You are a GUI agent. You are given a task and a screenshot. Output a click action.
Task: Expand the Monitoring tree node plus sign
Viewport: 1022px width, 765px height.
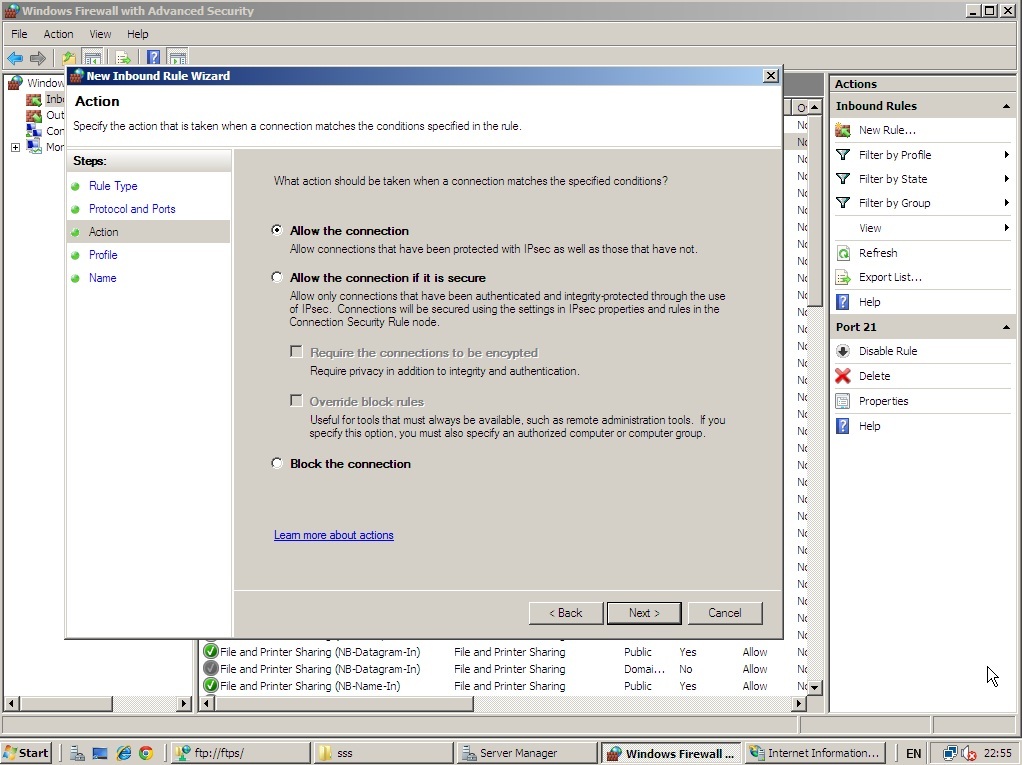[16, 147]
